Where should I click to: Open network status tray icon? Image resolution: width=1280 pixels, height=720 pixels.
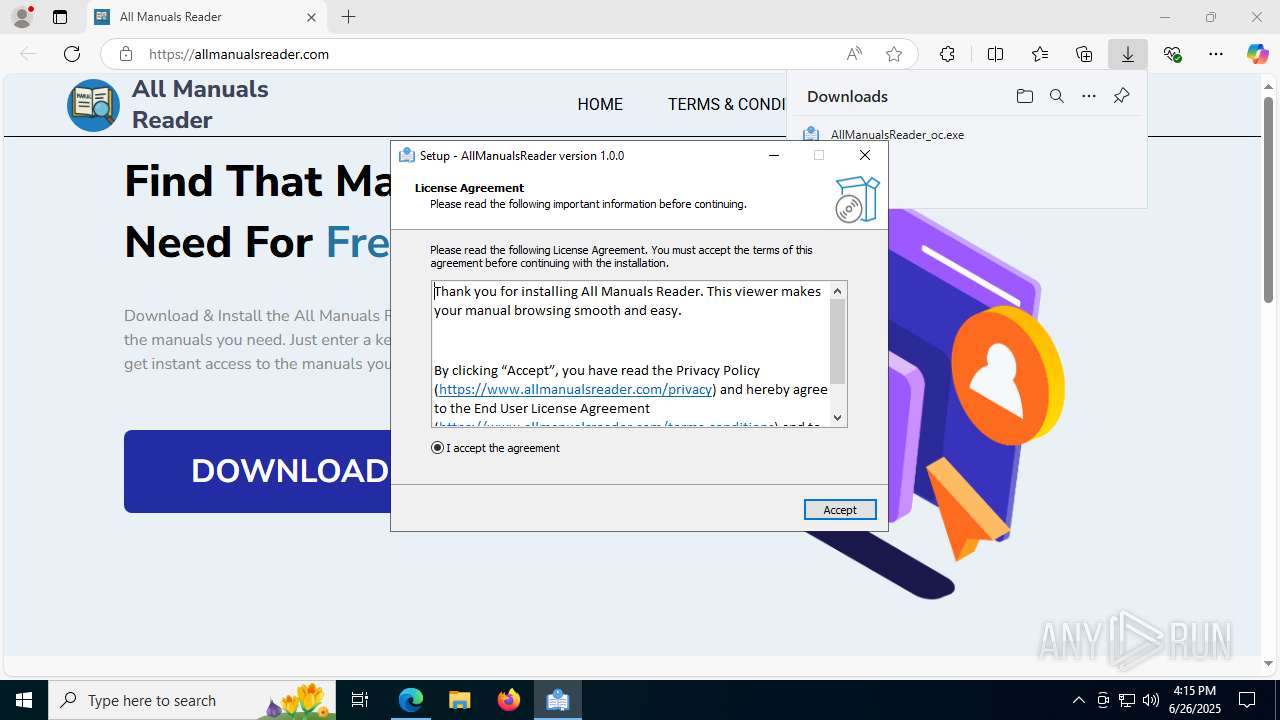(x=1127, y=700)
